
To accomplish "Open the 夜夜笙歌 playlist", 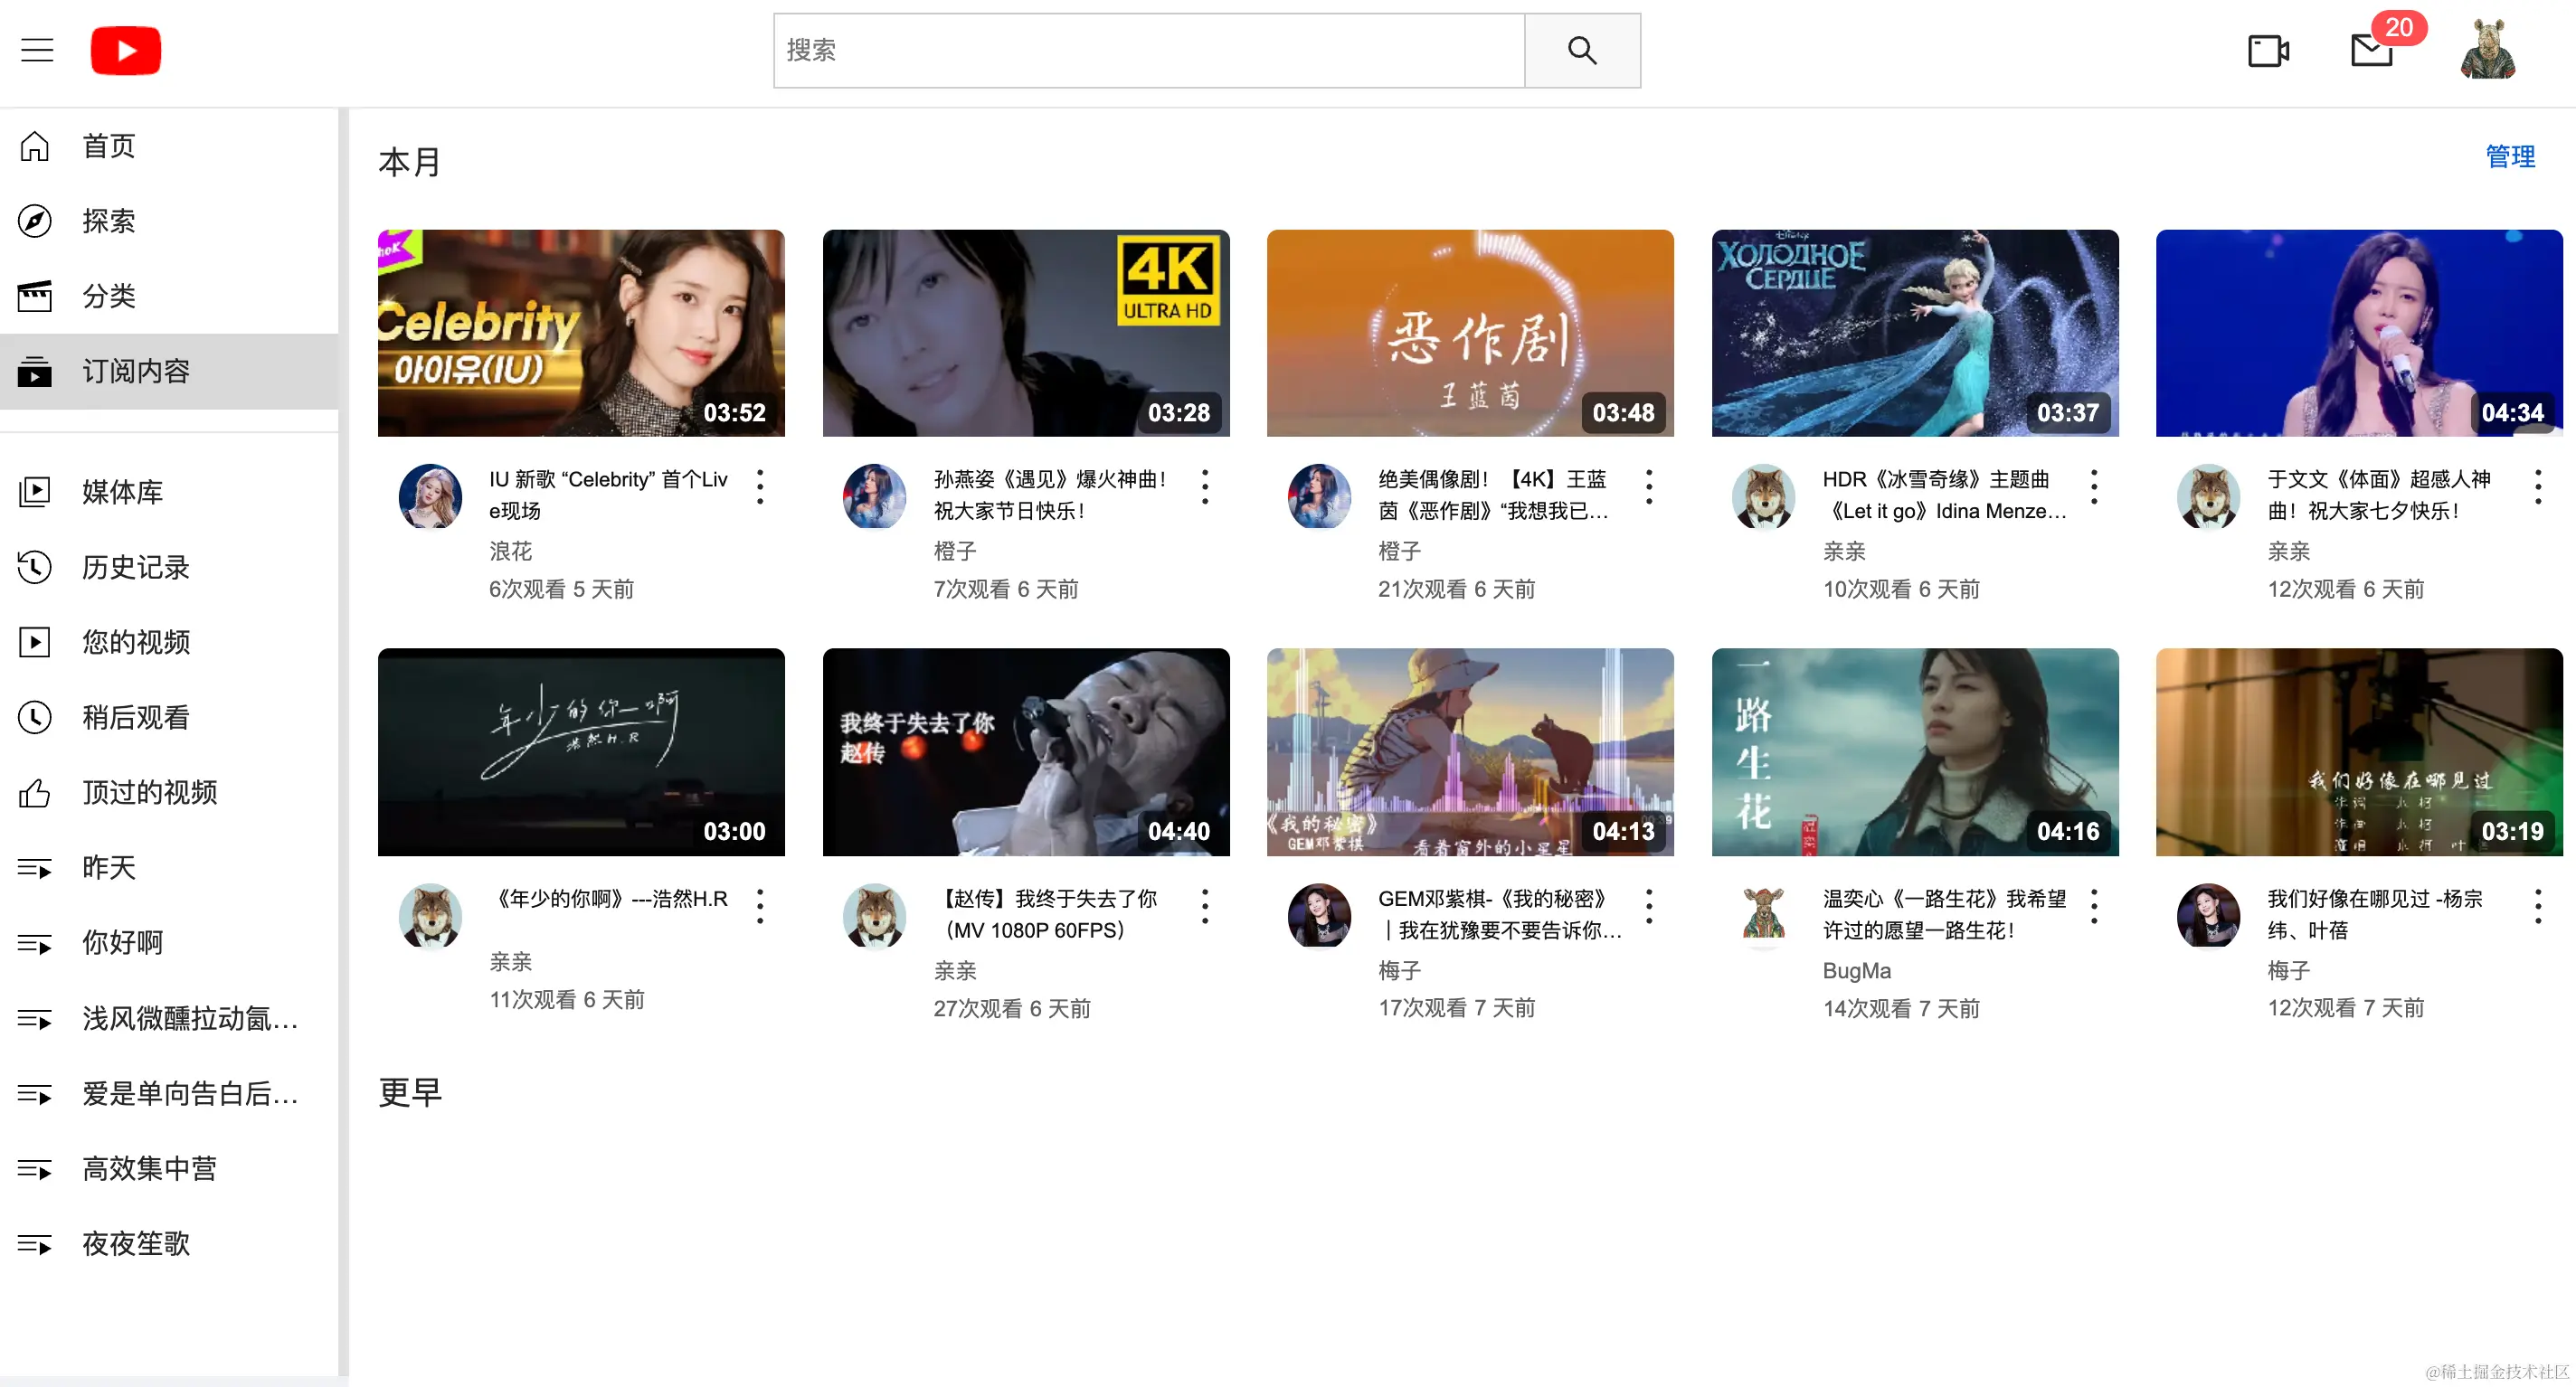I will click(135, 1243).
